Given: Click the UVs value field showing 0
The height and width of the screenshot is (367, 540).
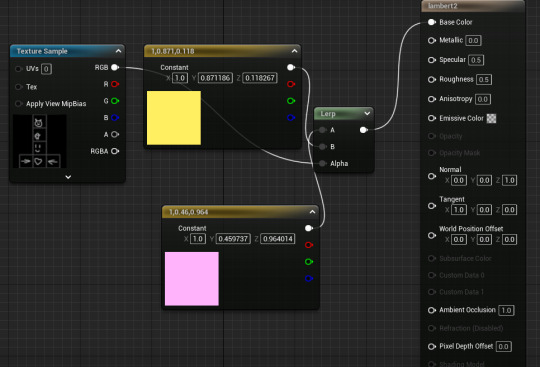Looking at the screenshot, I should coord(46,69).
